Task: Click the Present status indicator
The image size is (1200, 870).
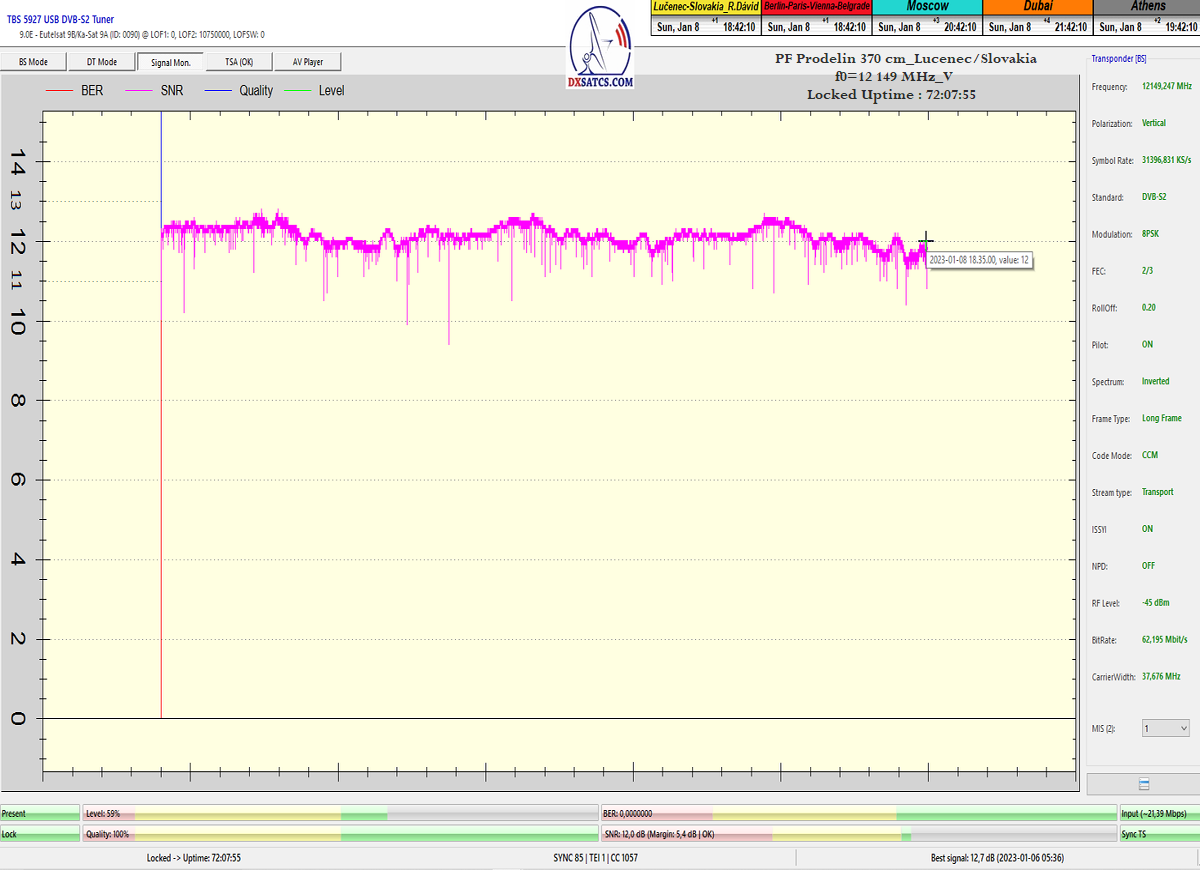Action: click(40, 814)
